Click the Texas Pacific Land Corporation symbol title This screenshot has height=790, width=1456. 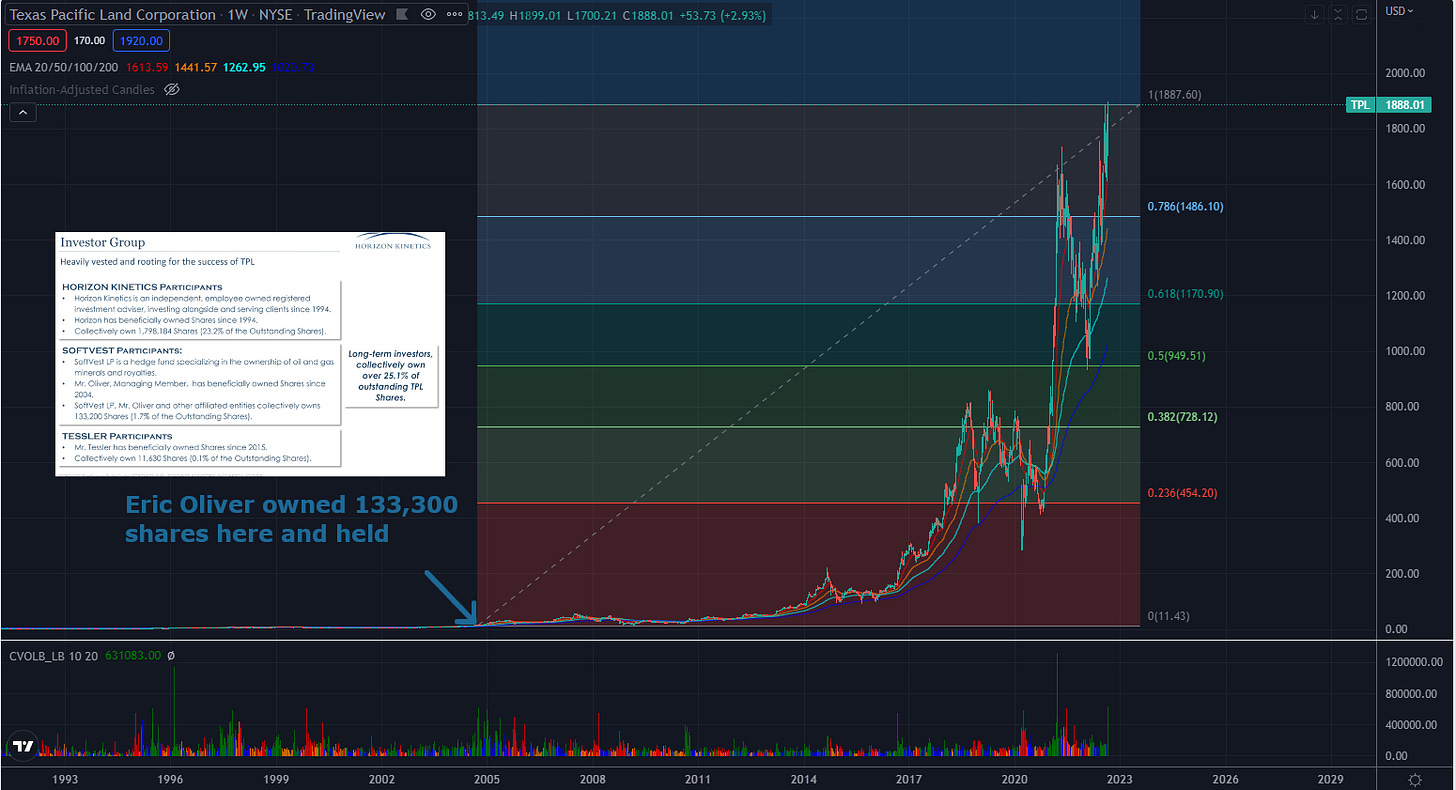coord(112,14)
